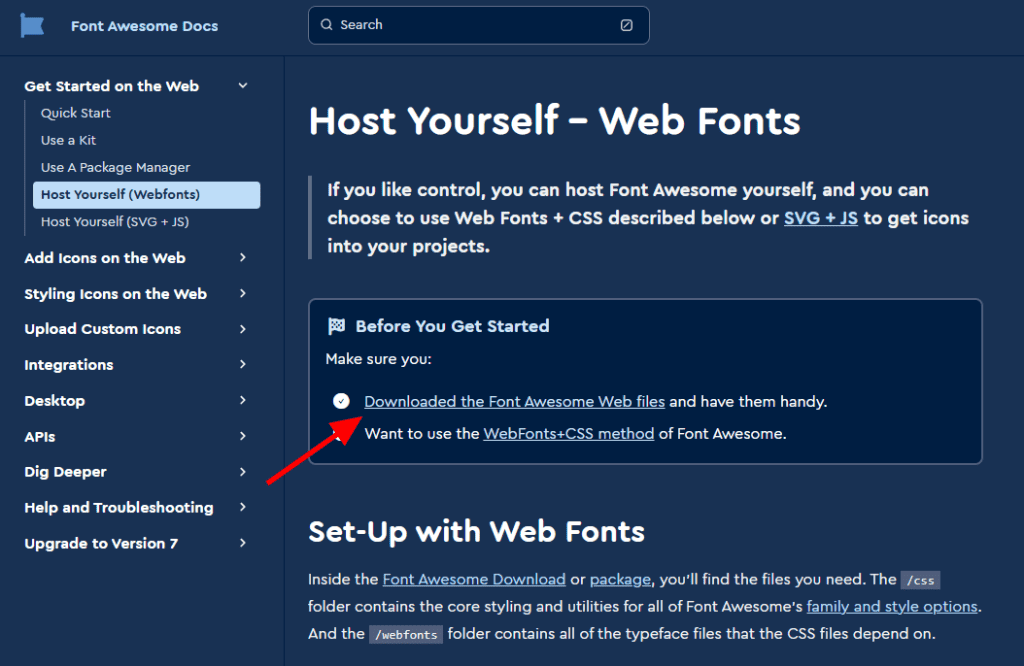Collapse the Get Started on the Web section
This screenshot has height=666, width=1024.
[243, 86]
